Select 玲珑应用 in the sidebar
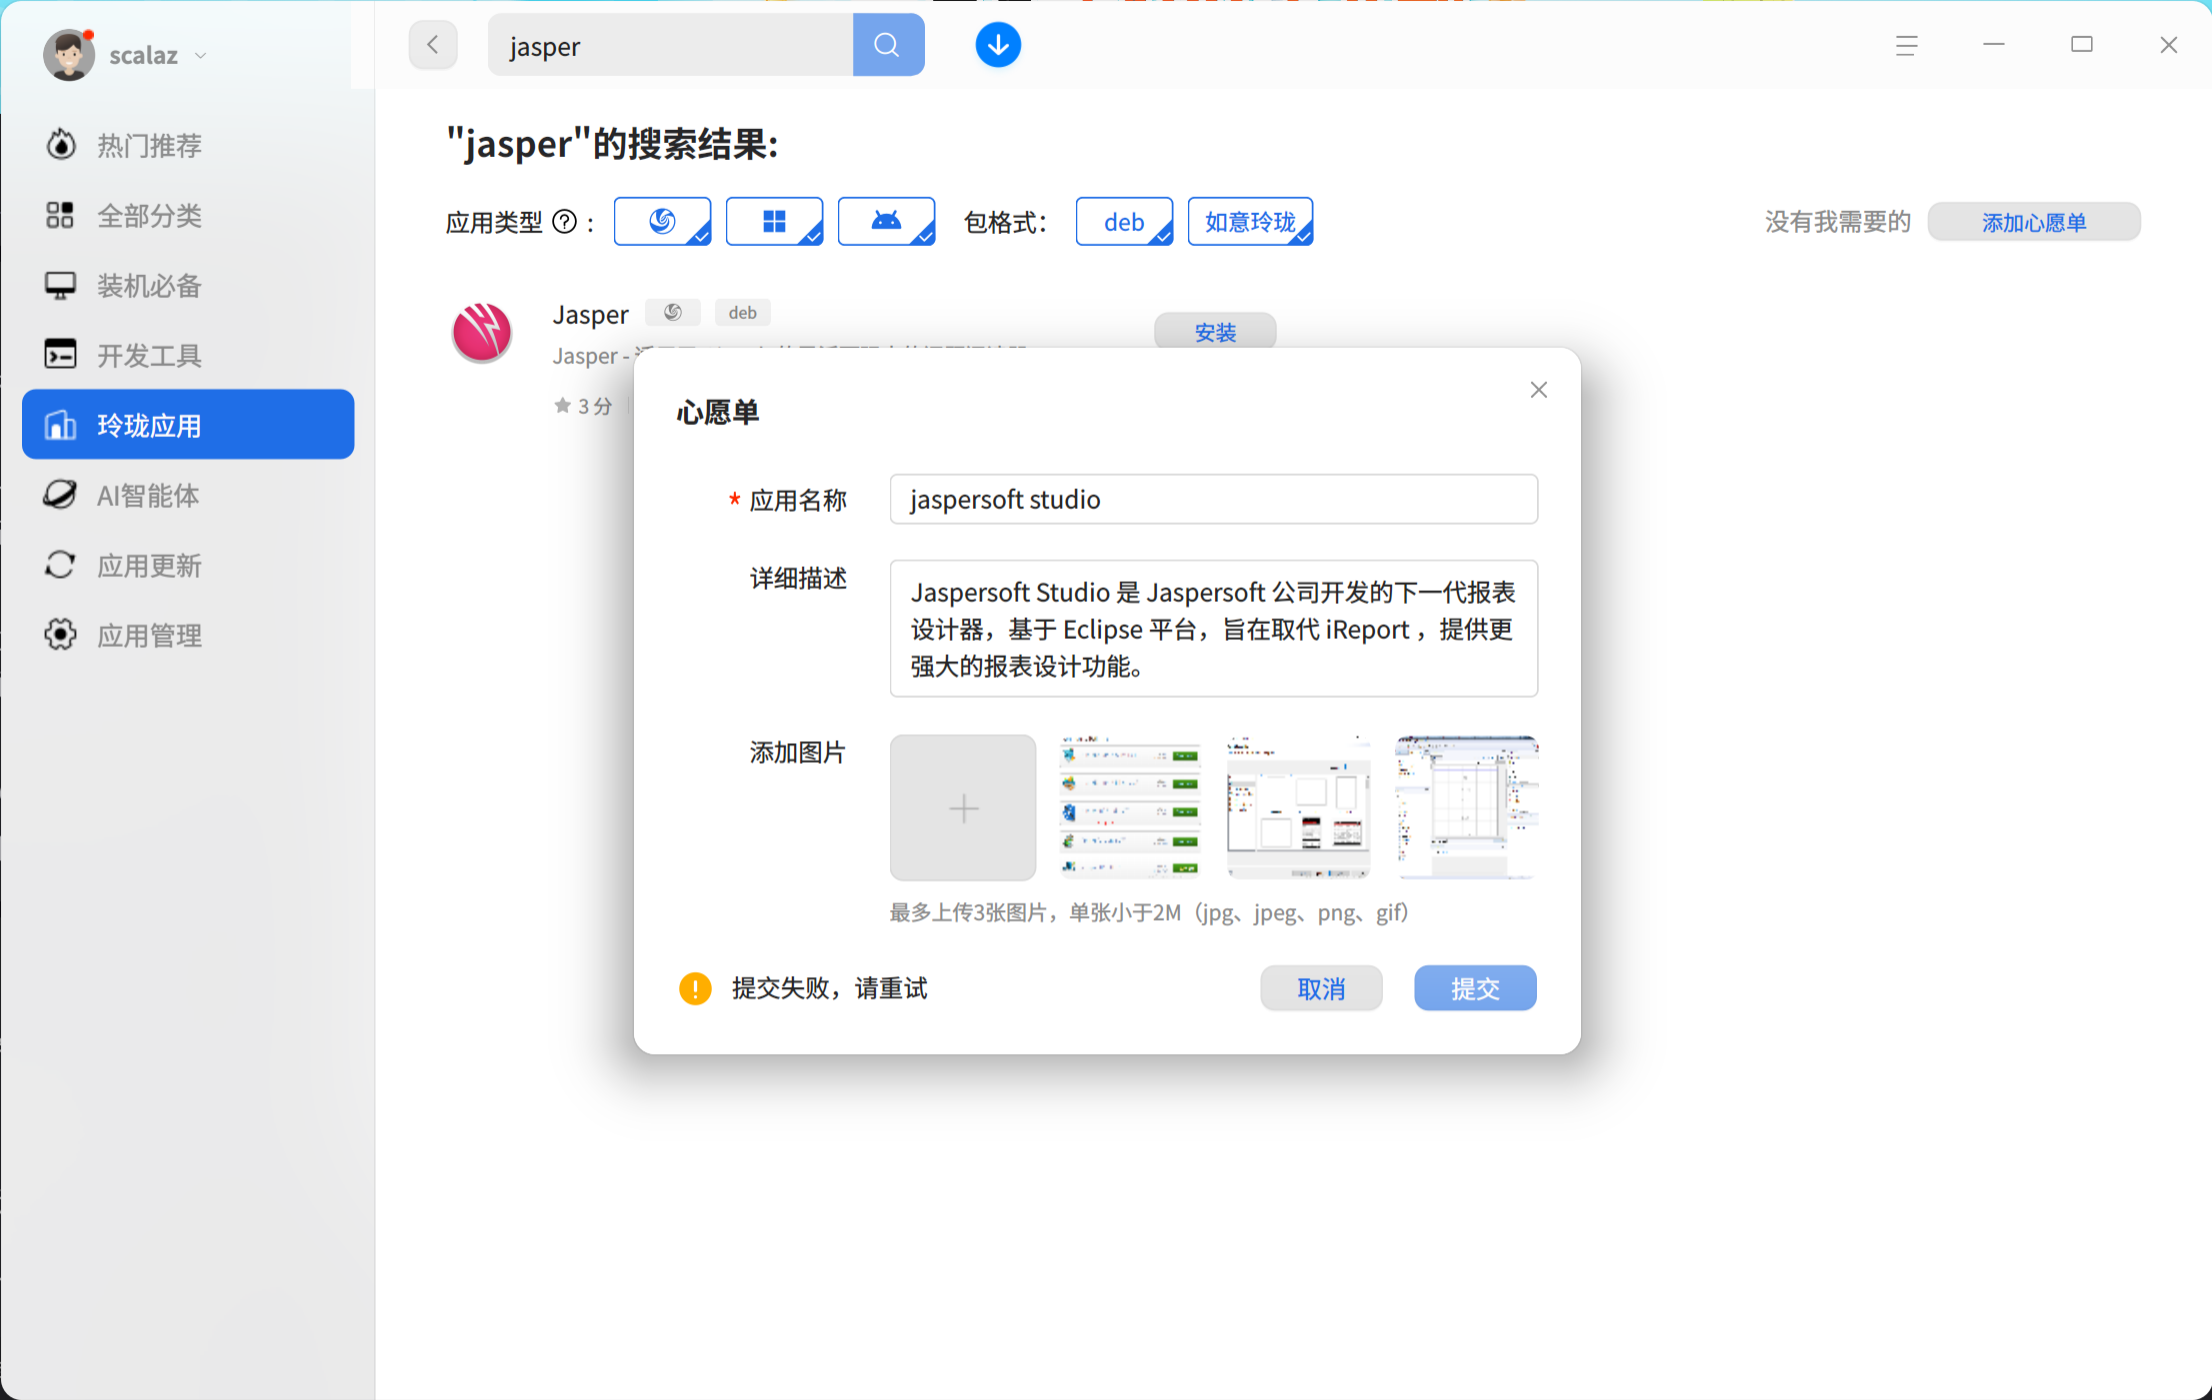The image size is (2212, 1400). tap(188, 425)
